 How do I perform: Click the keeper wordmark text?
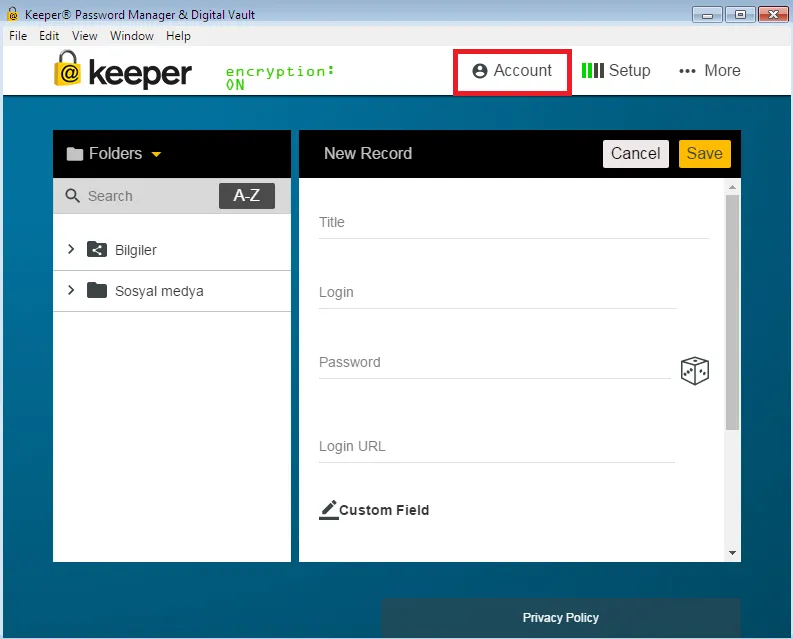[140, 73]
